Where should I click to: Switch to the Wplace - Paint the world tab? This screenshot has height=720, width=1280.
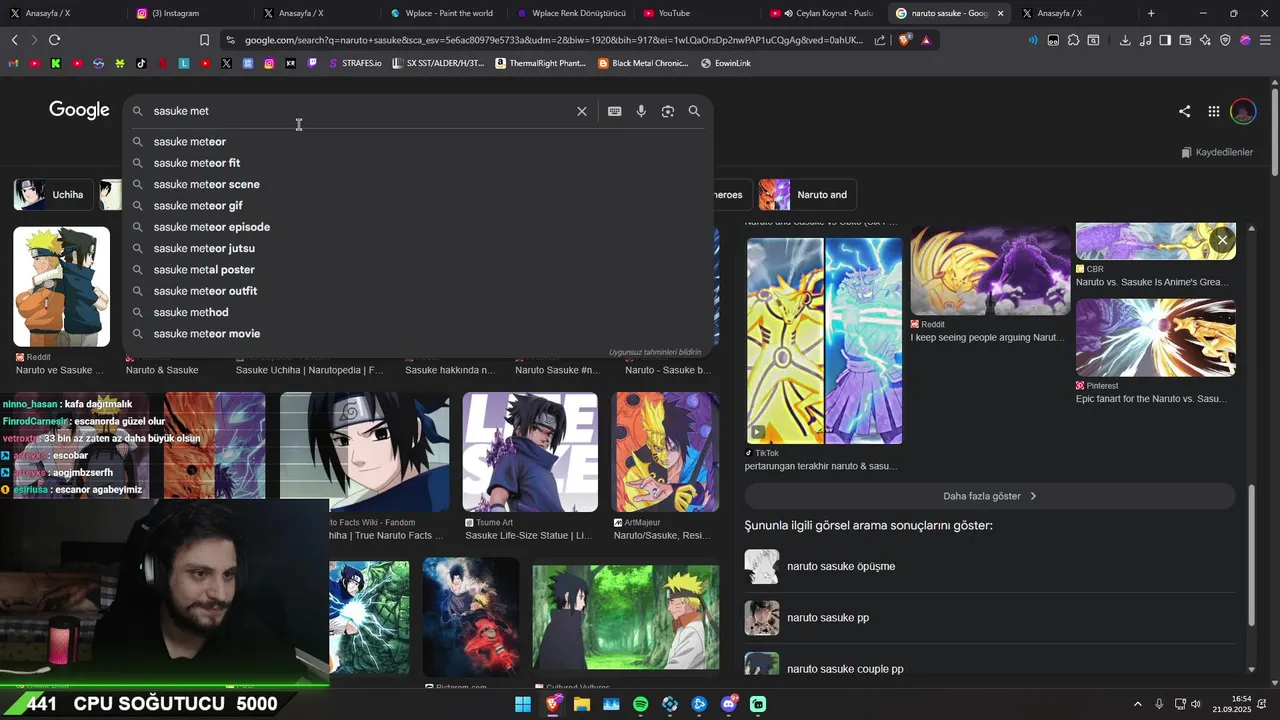tap(443, 13)
